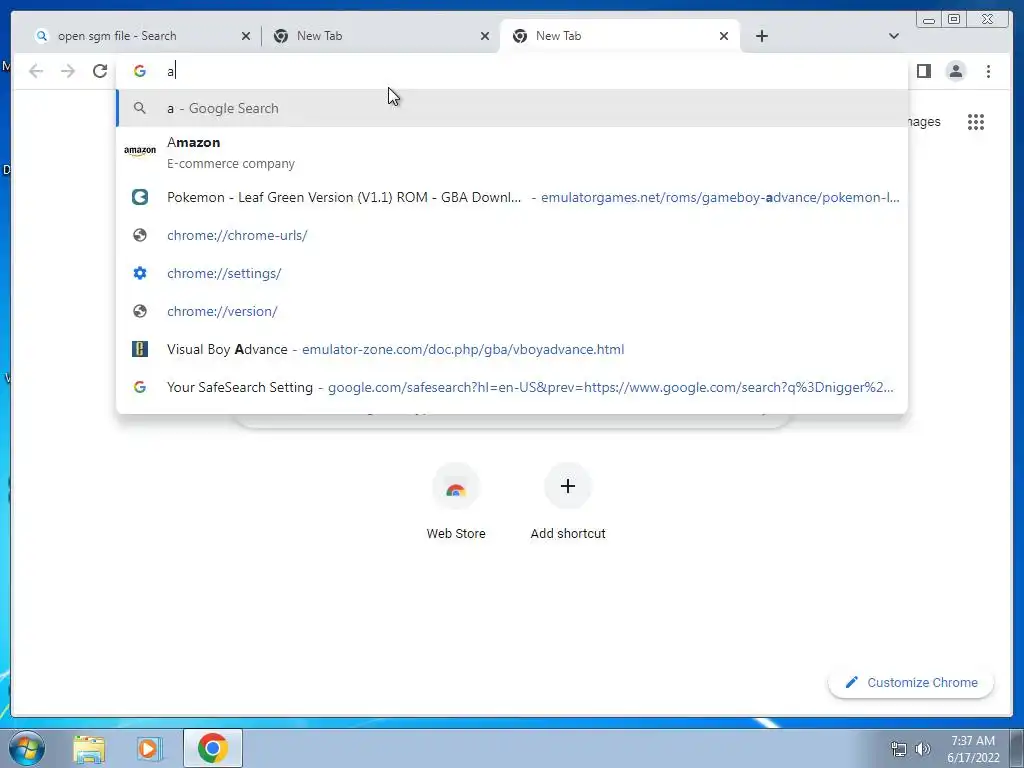The height and width of the screenshot is (768, 1024).
Task: Select chrome://chrome-urls/ suggestion
Action: point(512,235)
